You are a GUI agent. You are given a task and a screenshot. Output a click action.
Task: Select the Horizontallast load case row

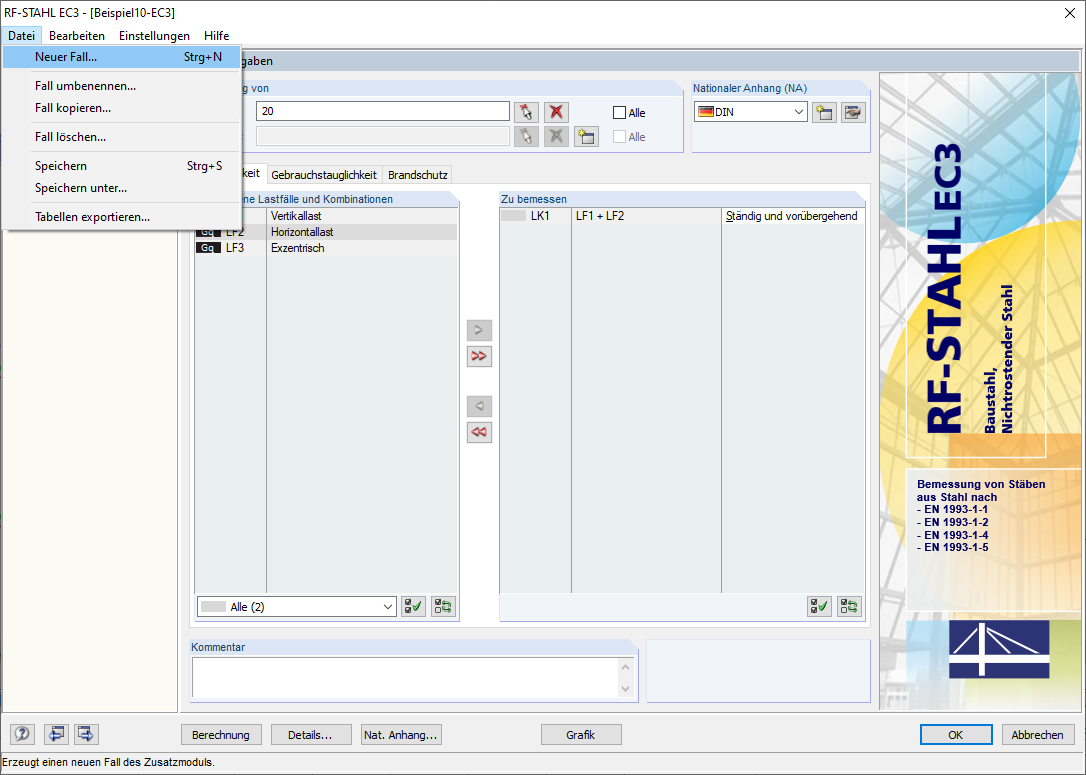pyautogui.click(x=326, y=232)
